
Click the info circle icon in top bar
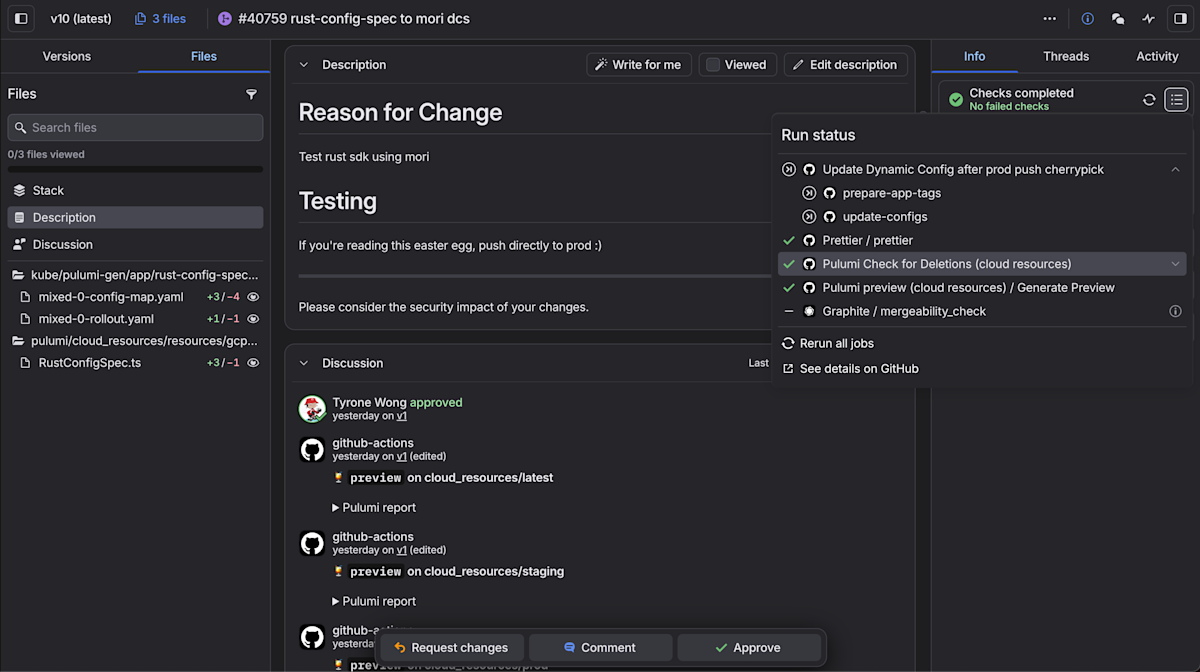(x=1088, y=19)
